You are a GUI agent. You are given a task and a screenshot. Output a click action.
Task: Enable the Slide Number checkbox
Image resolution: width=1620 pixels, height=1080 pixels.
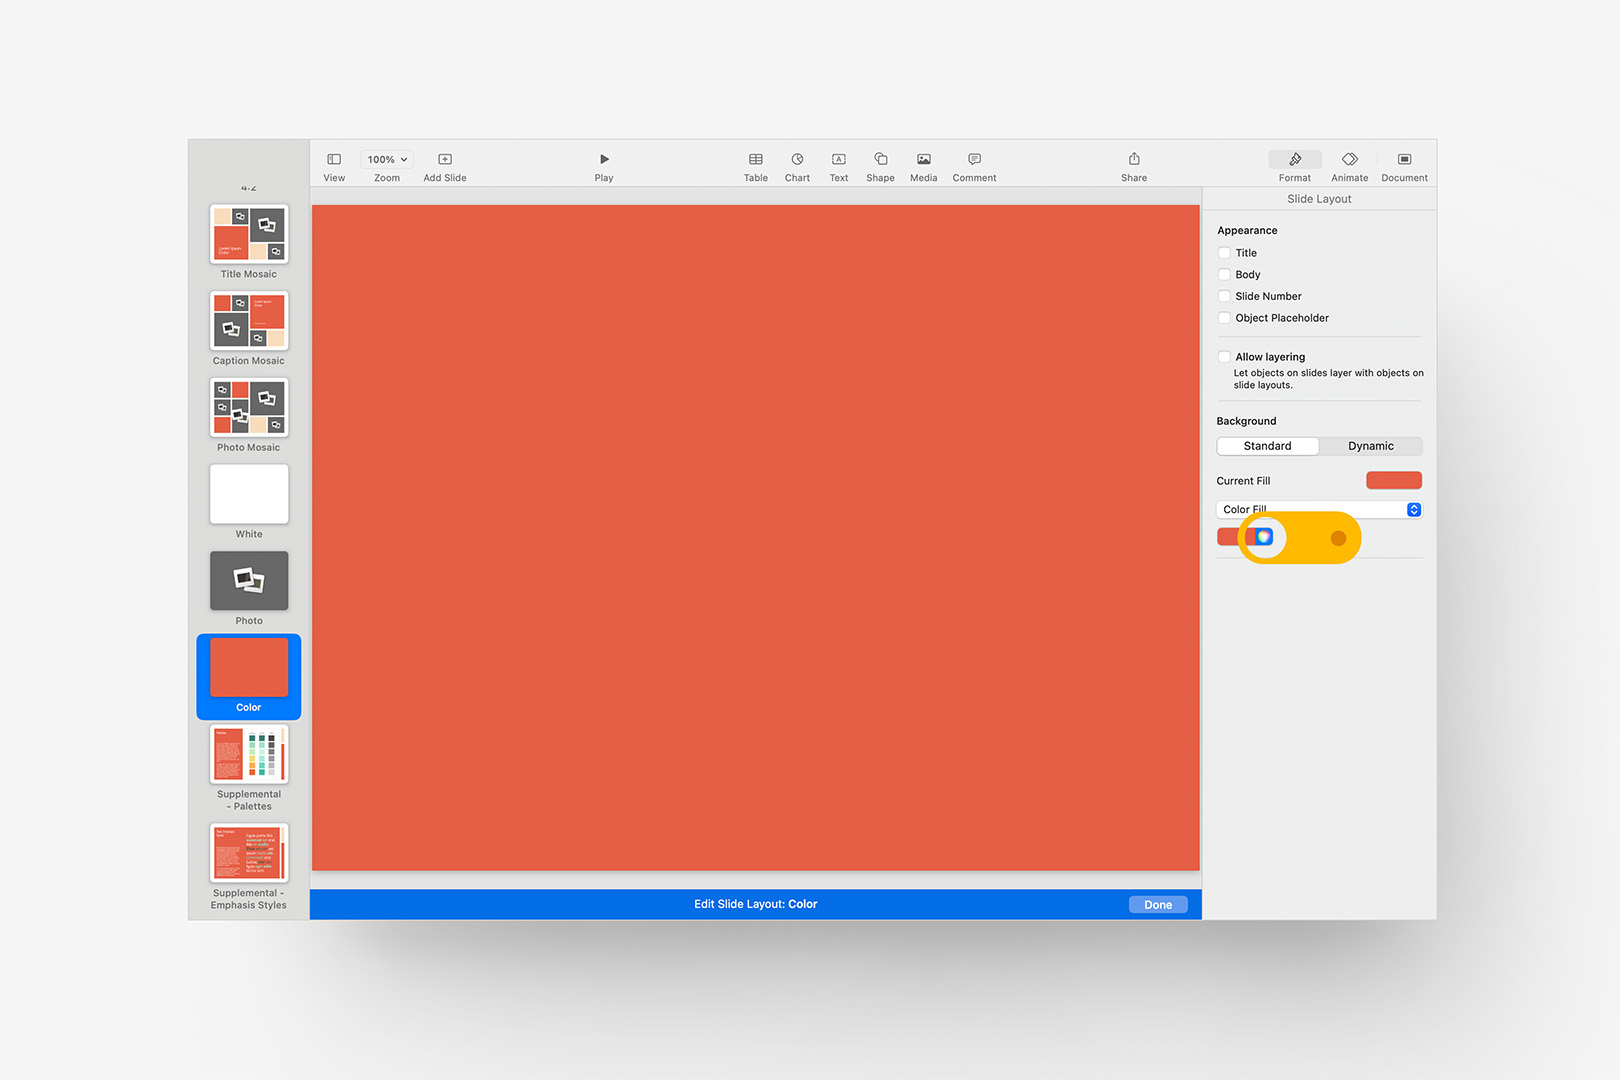[1224, 296]
